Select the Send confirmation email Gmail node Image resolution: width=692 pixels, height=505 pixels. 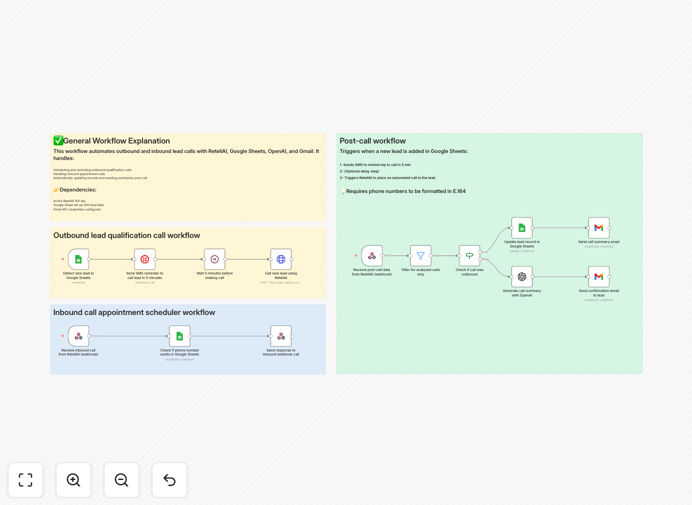(599, 277)
